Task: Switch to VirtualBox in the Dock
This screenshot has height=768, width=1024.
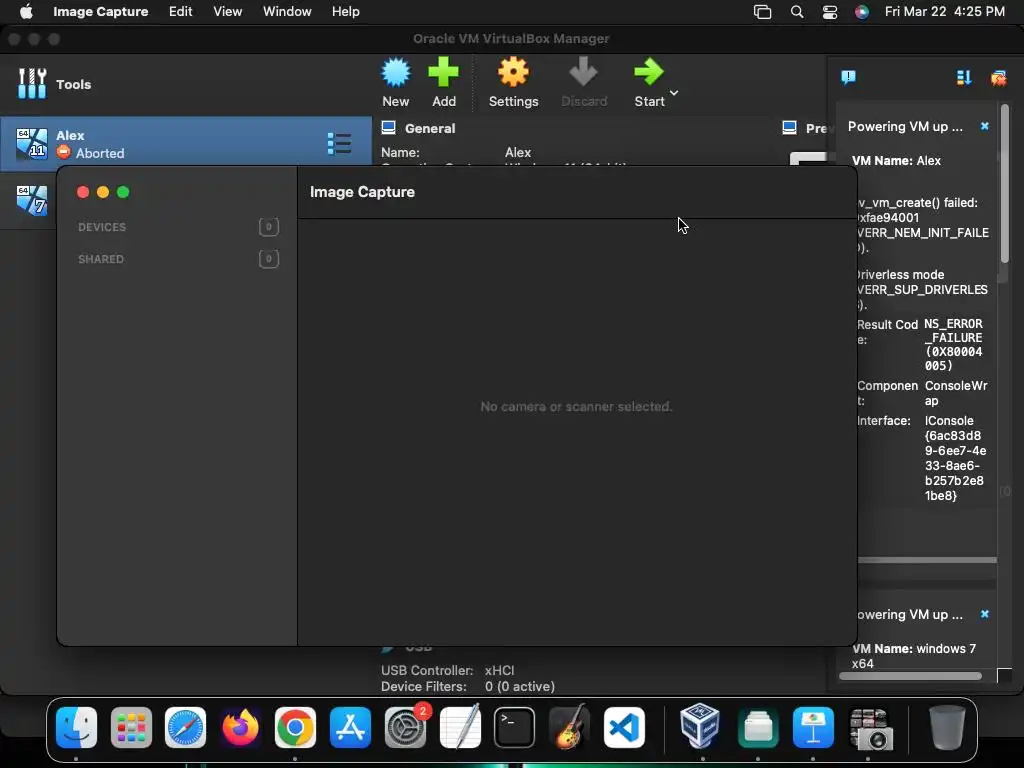Action: tap(699, 726)
